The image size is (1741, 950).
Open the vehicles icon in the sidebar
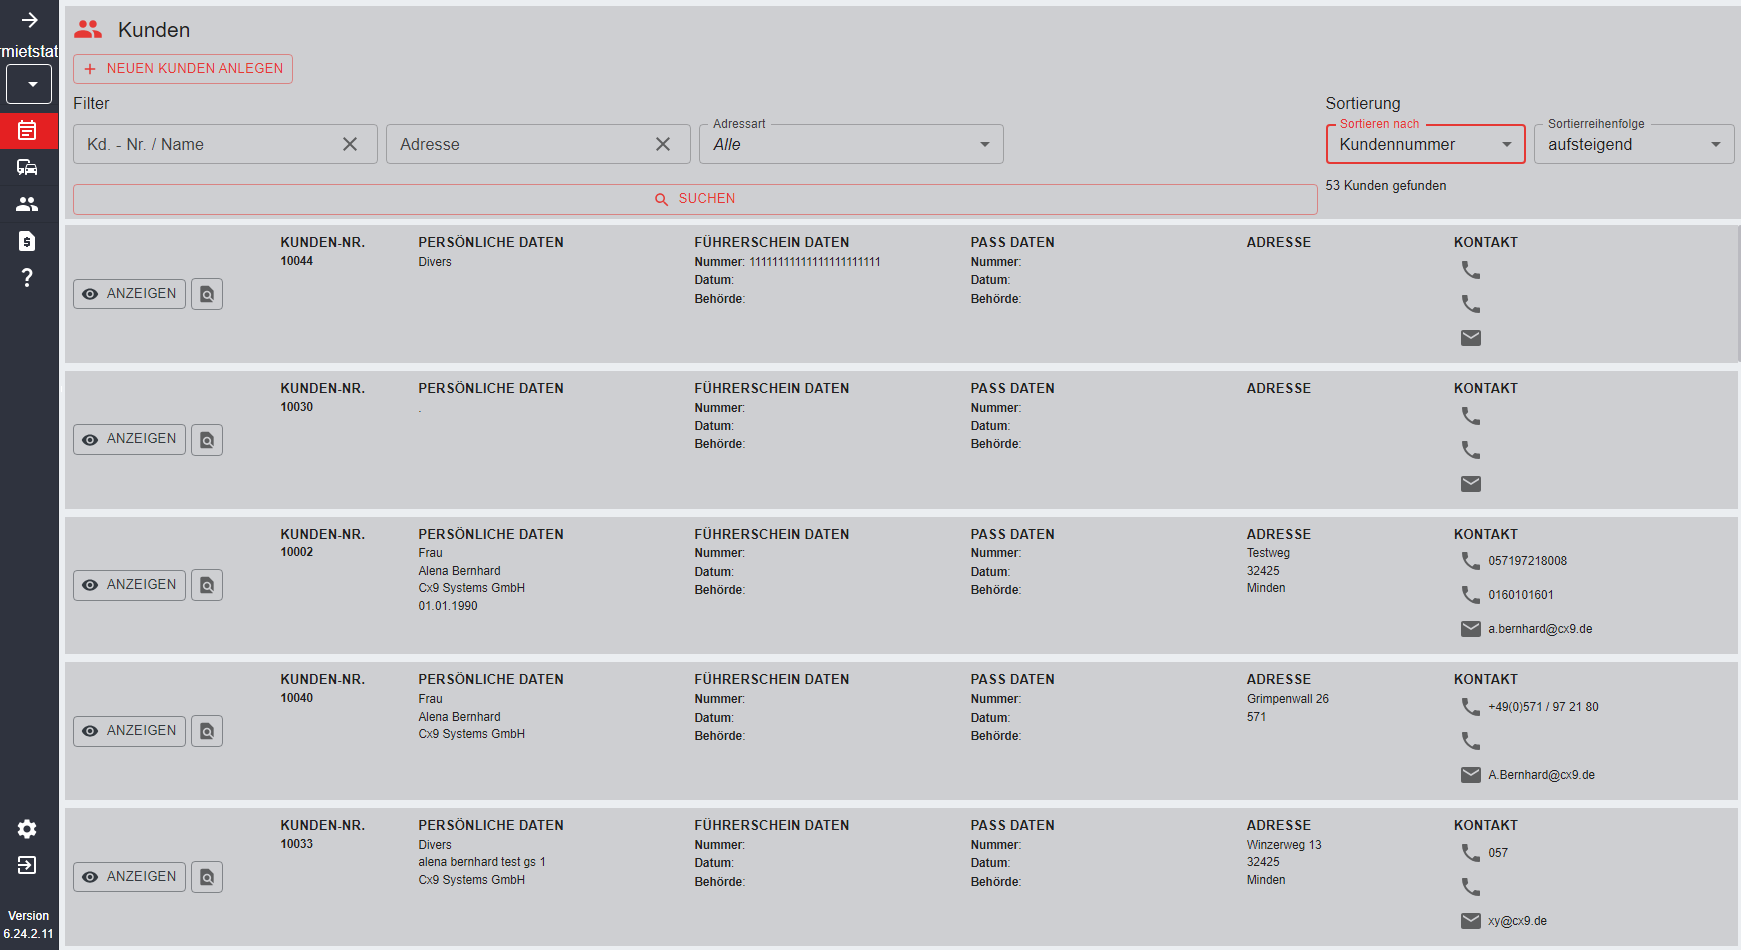pos(27,167)
